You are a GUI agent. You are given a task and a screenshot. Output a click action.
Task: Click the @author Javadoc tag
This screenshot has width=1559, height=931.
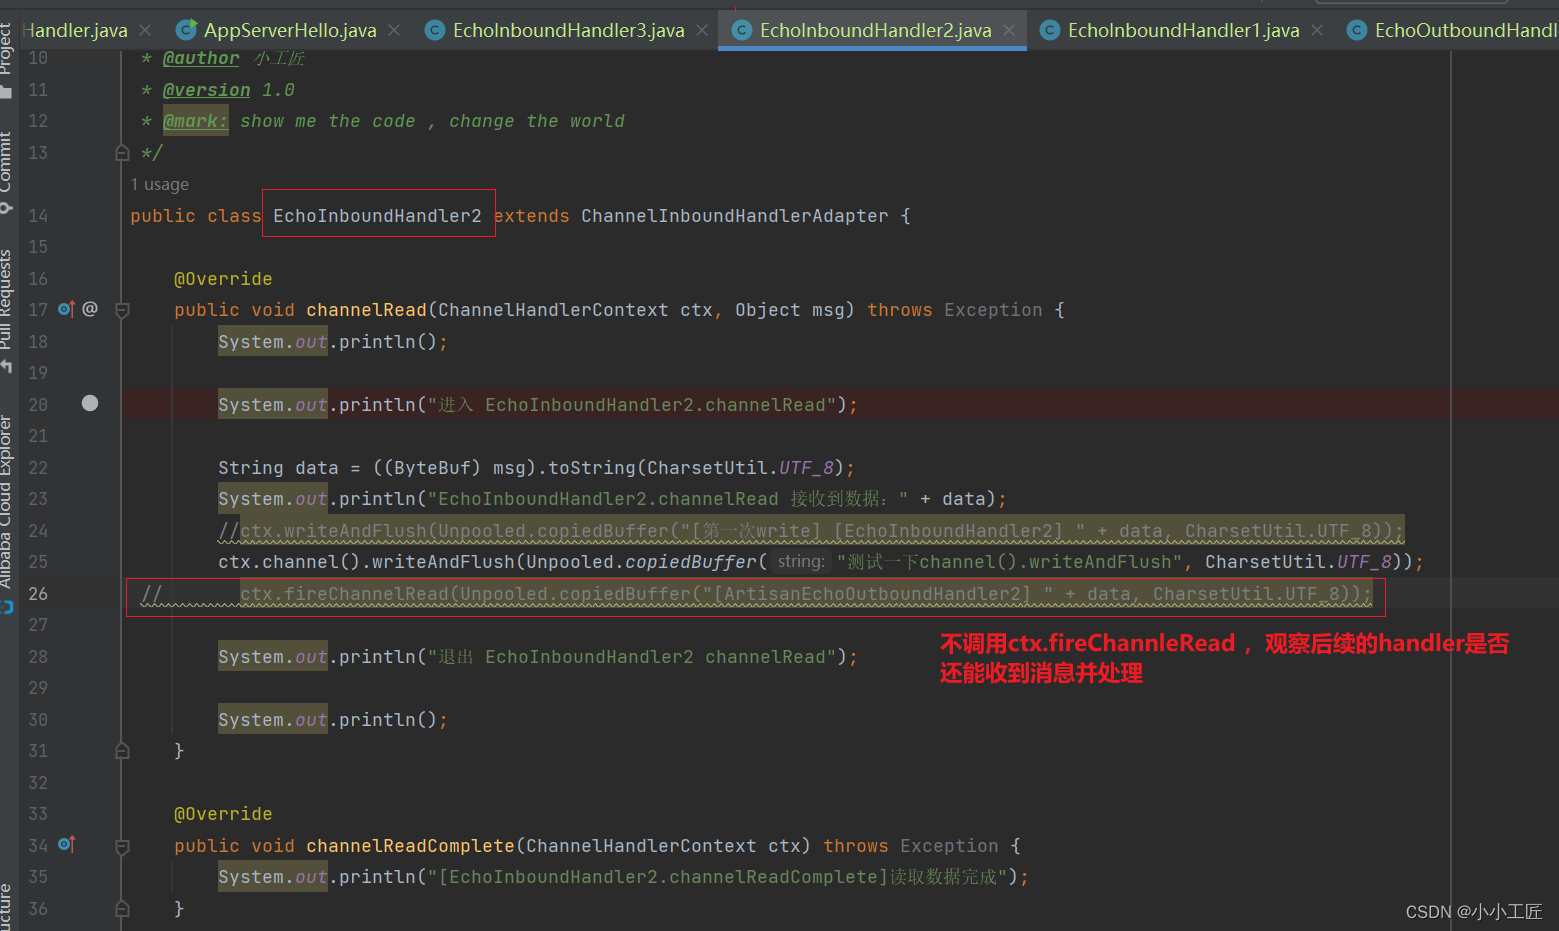pos(201,58)
